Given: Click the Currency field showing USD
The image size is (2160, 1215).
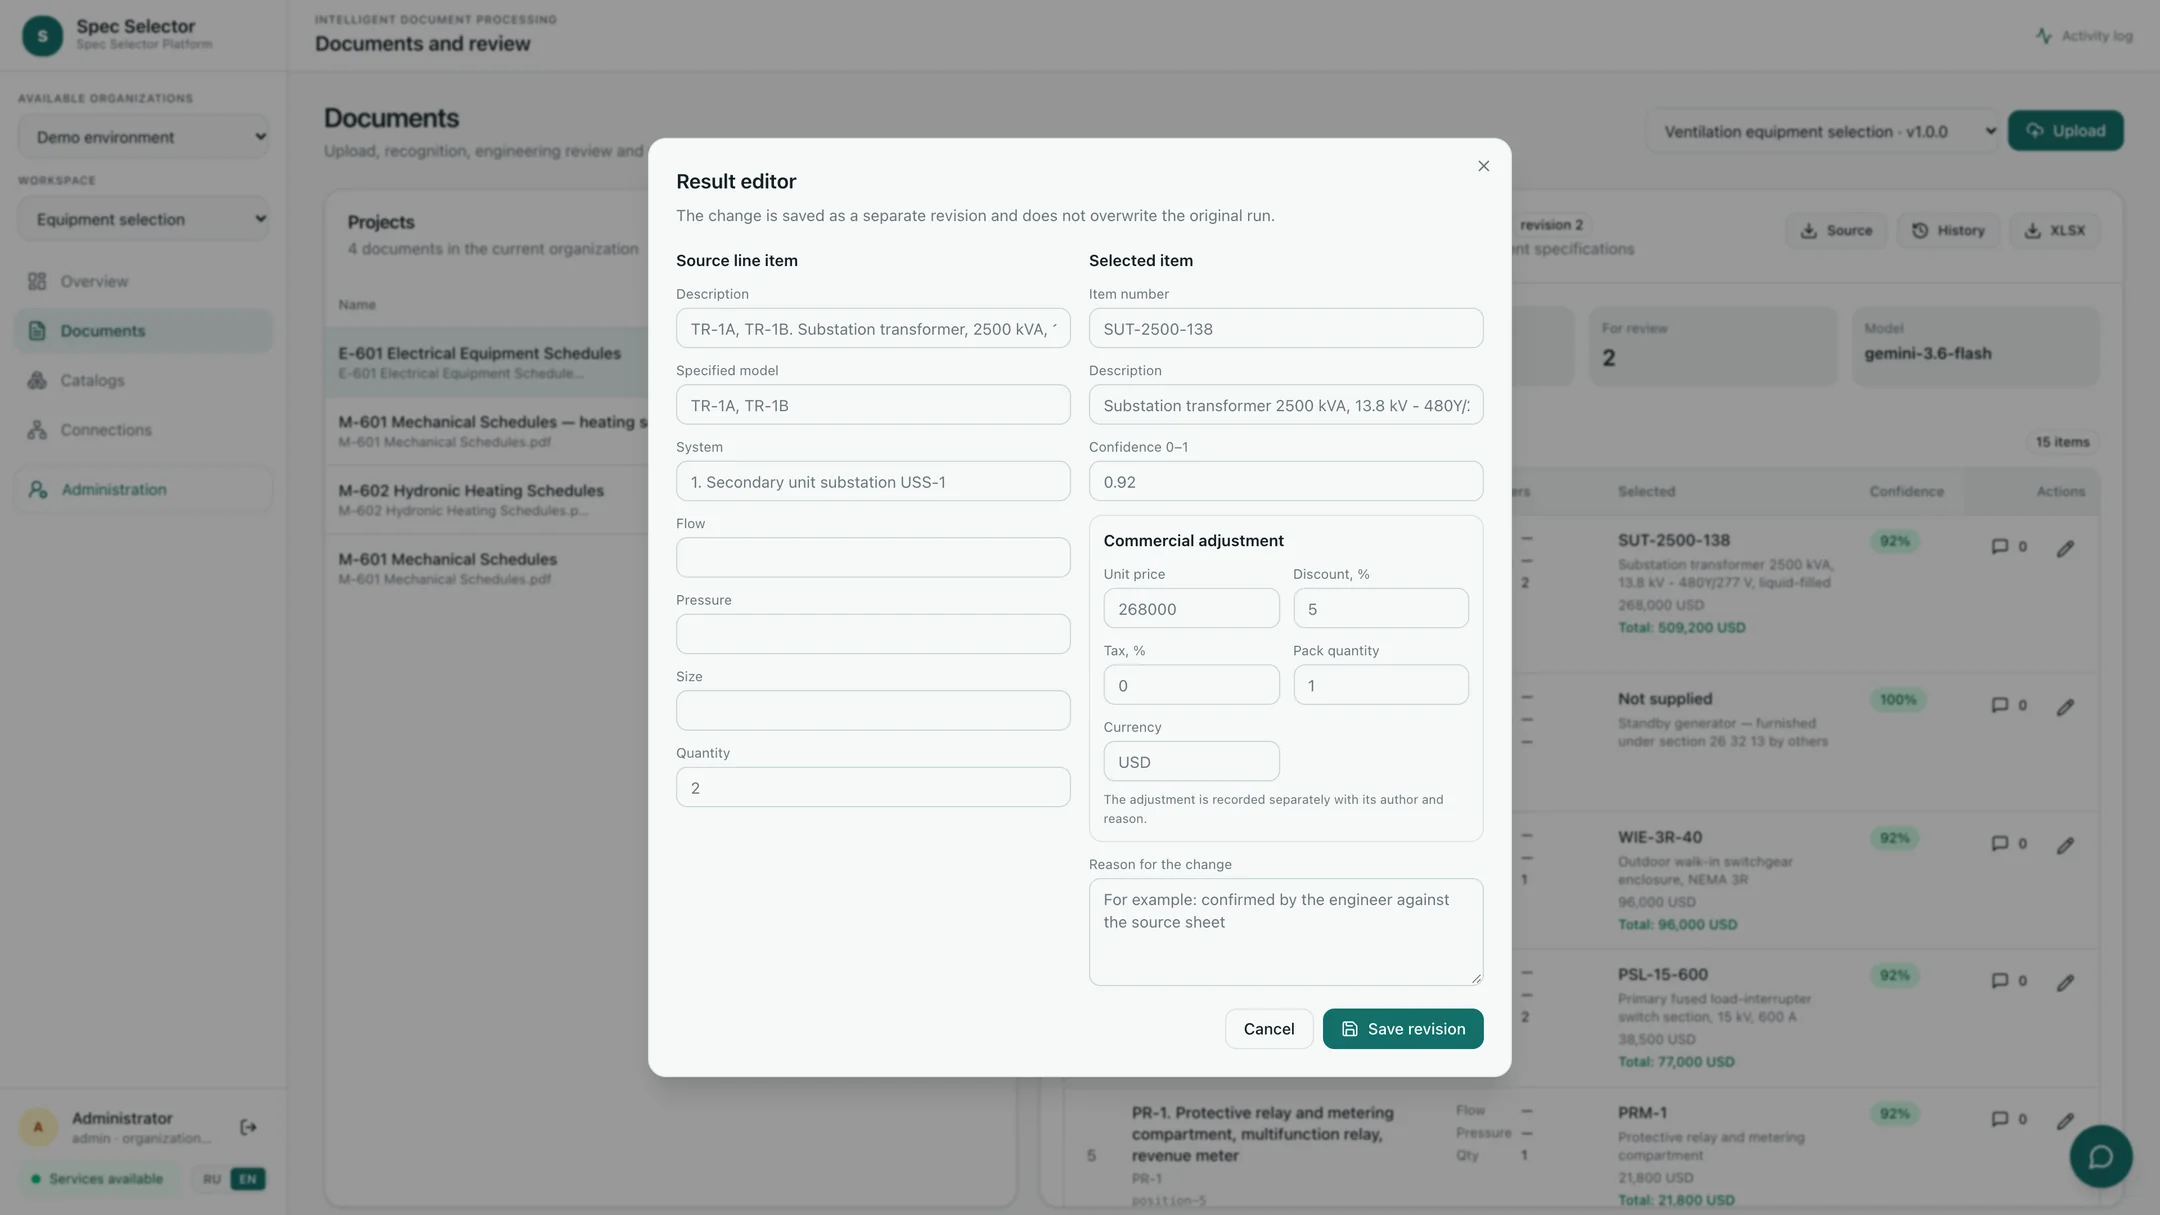Looking at the screenshot, I should [1190, 762].
